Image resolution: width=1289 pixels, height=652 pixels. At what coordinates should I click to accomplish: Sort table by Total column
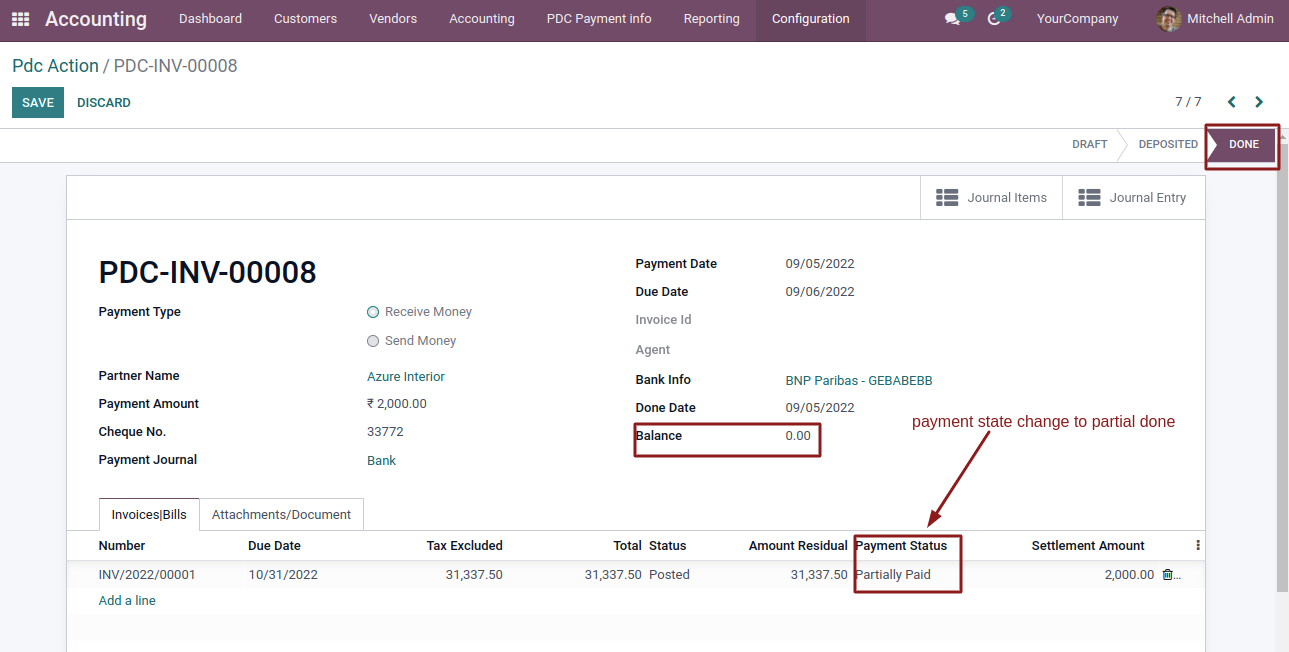tap(627, 546)
